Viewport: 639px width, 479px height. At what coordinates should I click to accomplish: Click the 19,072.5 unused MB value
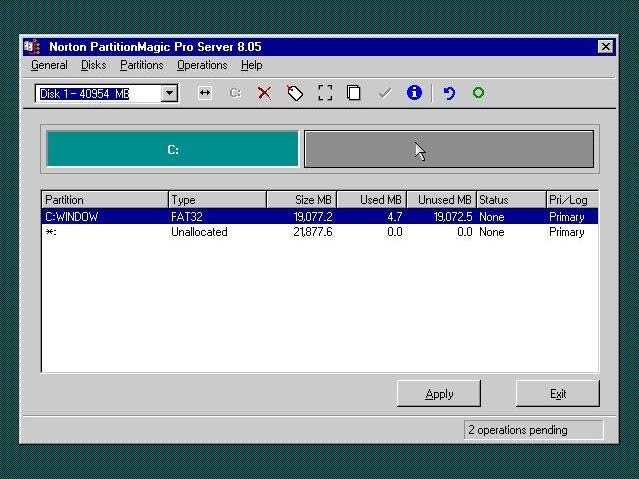(453, 216)
